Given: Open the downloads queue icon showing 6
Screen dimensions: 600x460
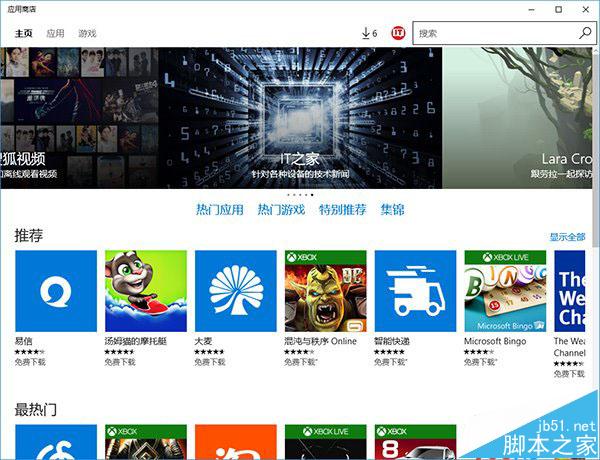Looking at the screenshot, I should [x=369, y=33].
